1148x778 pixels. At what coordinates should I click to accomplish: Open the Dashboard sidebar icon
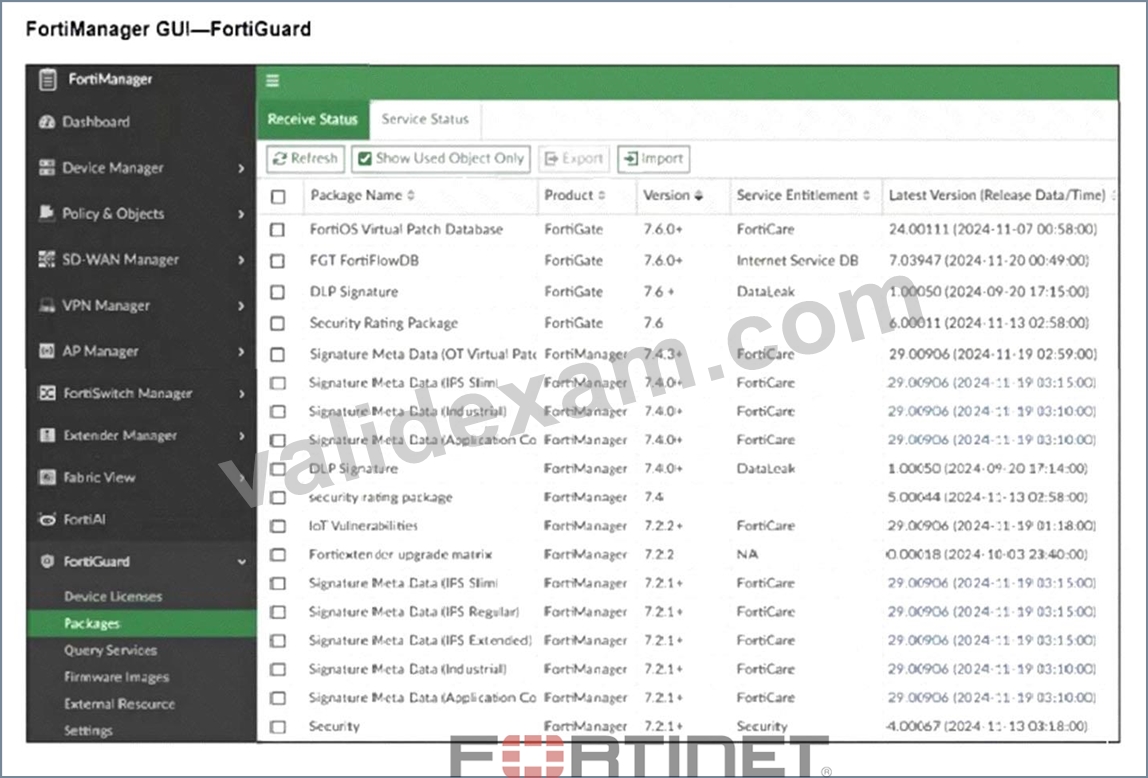(x=47, y=122)
